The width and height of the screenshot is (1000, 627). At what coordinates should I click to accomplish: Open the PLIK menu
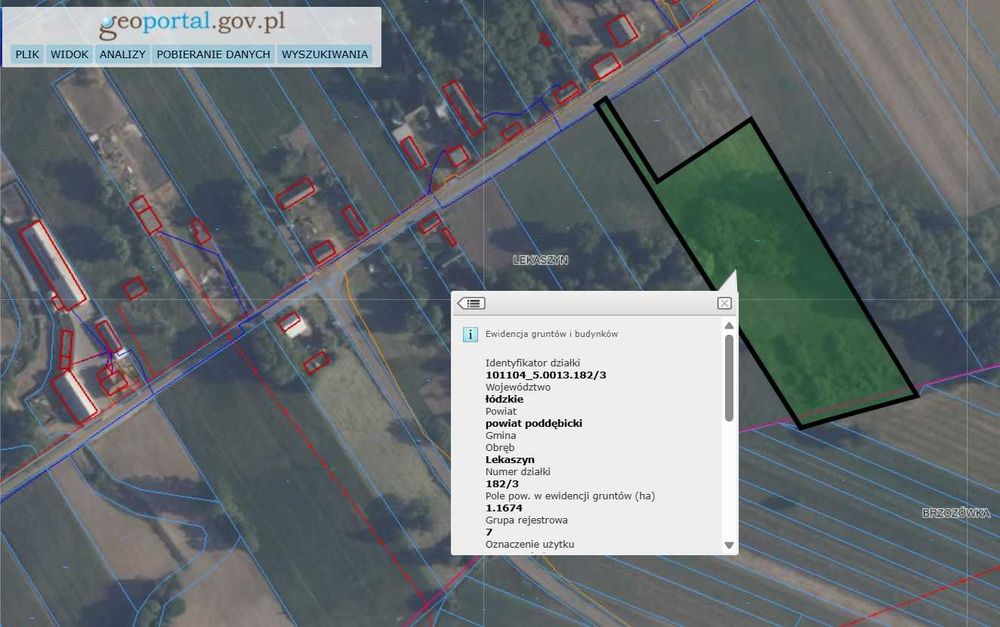click(27, 54)
